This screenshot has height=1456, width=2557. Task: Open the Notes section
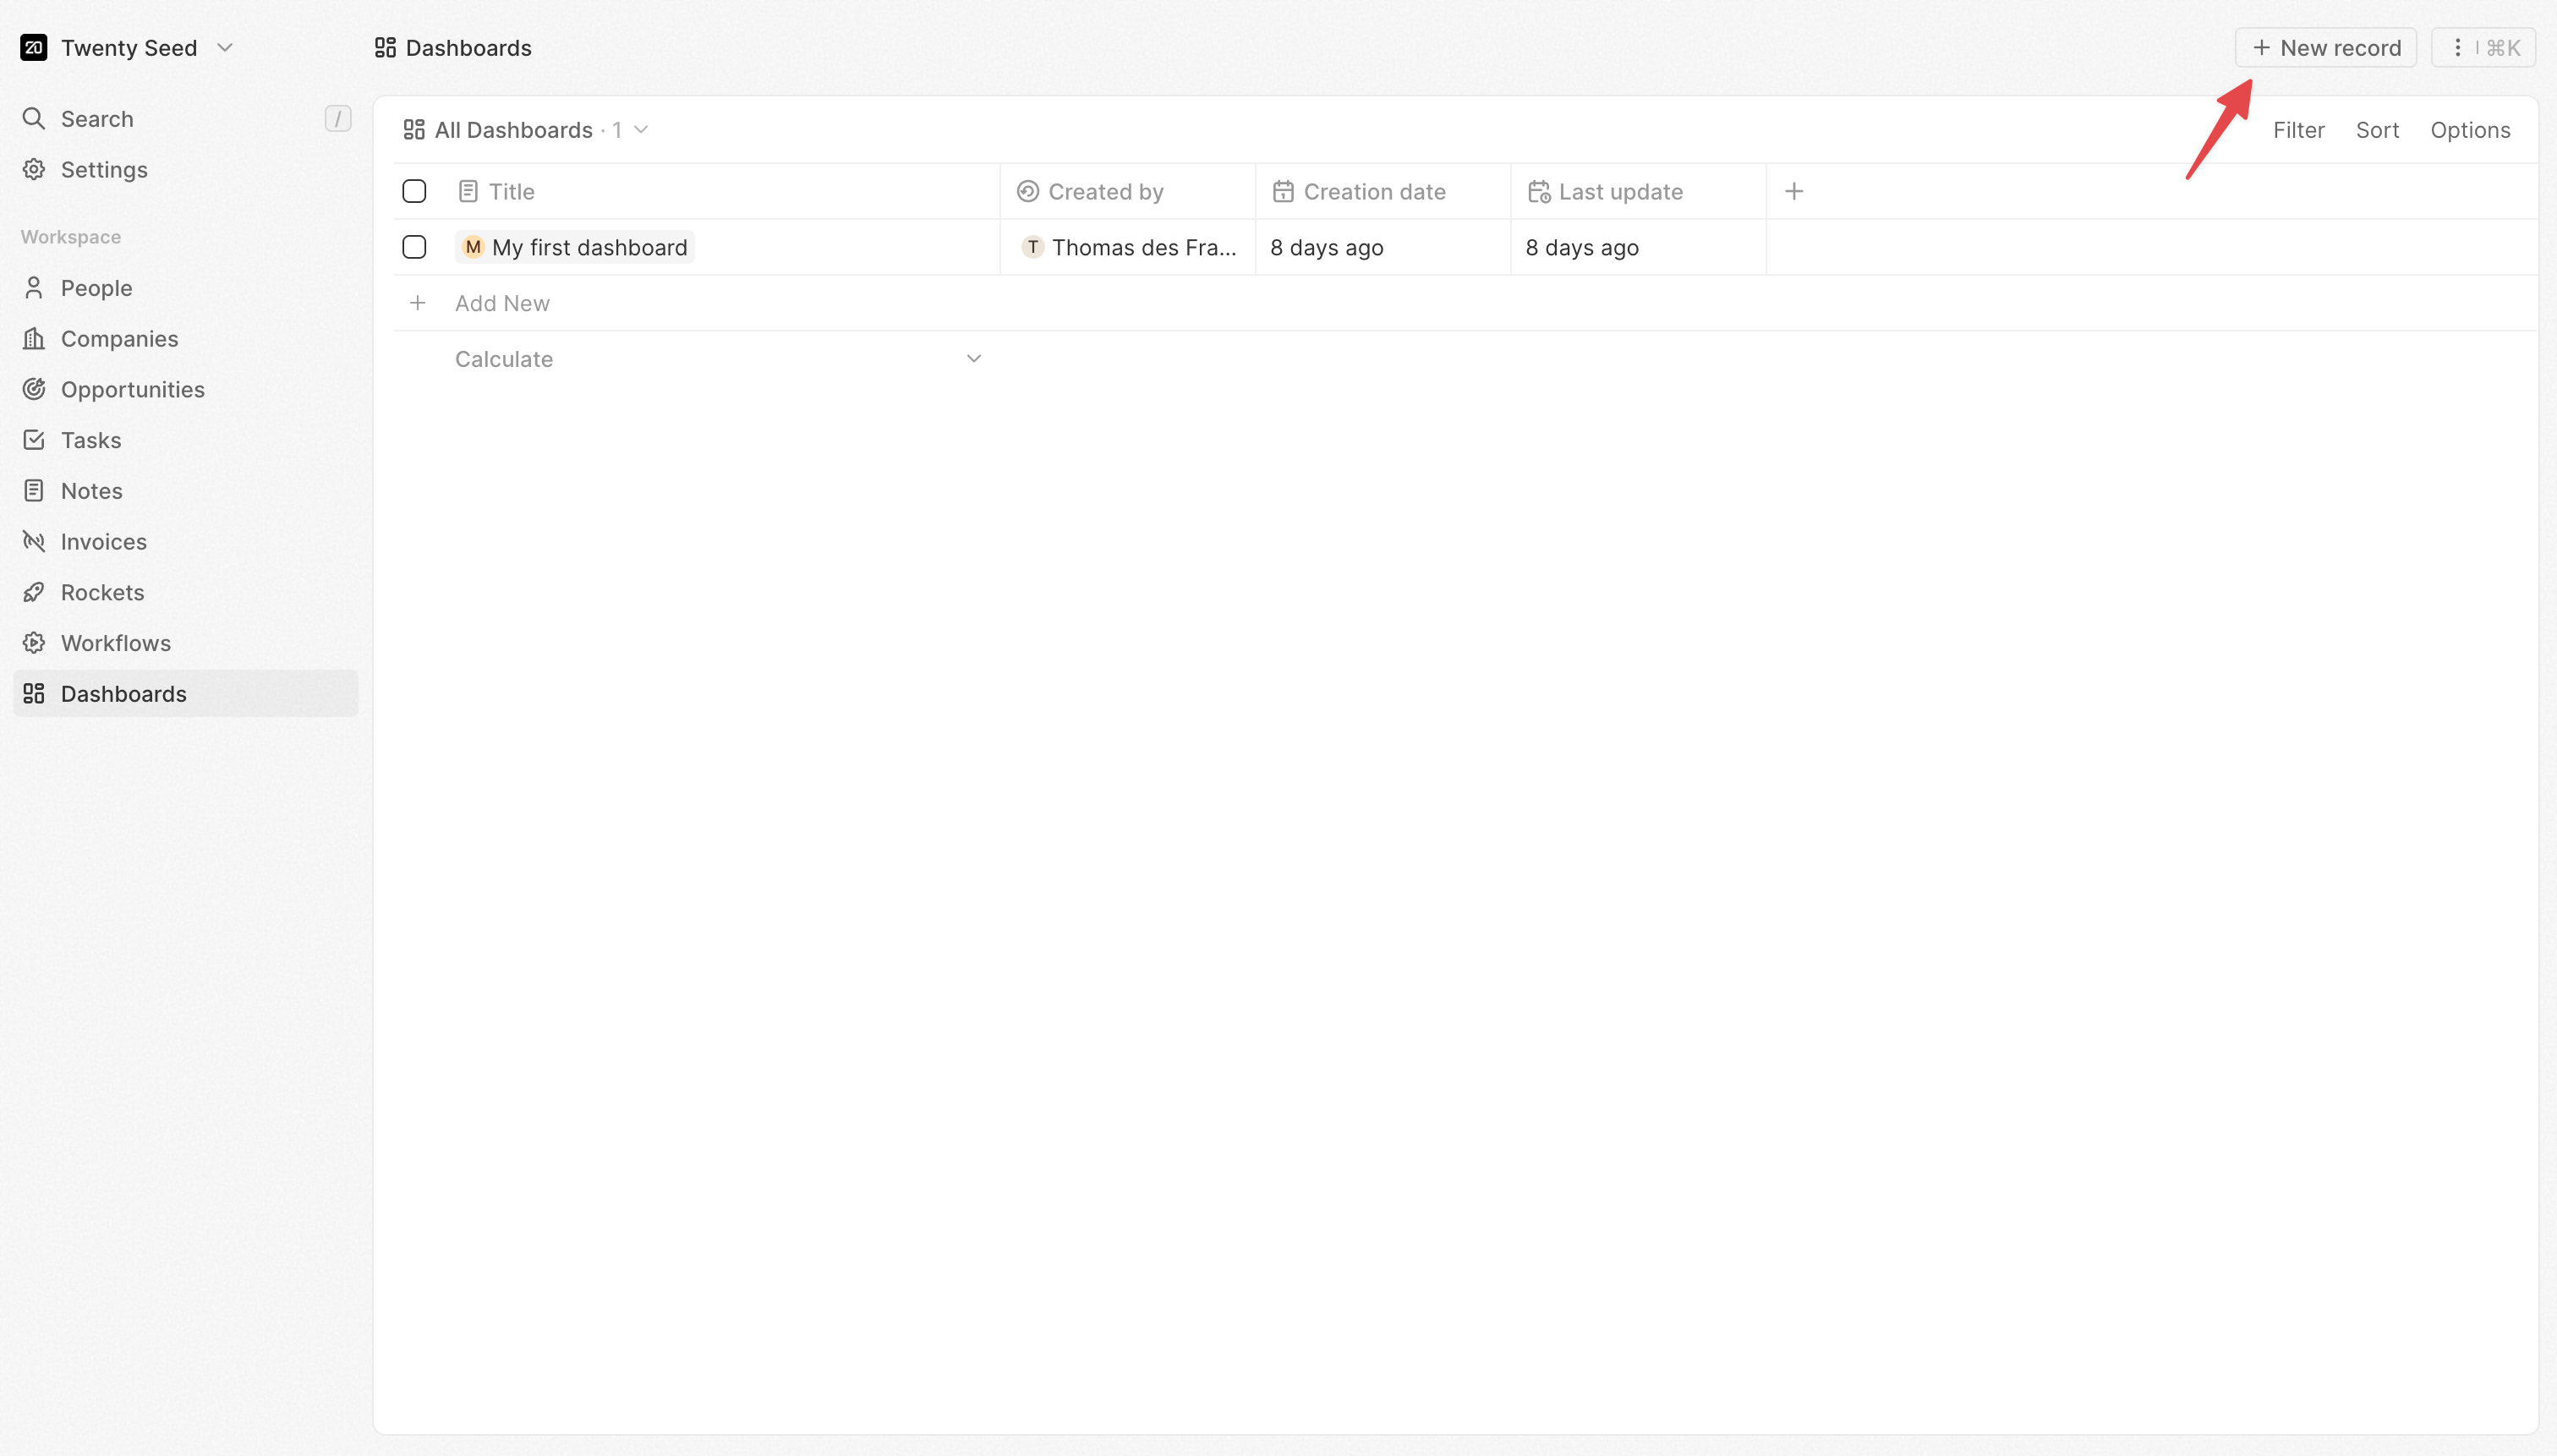(x=91, y=490)
